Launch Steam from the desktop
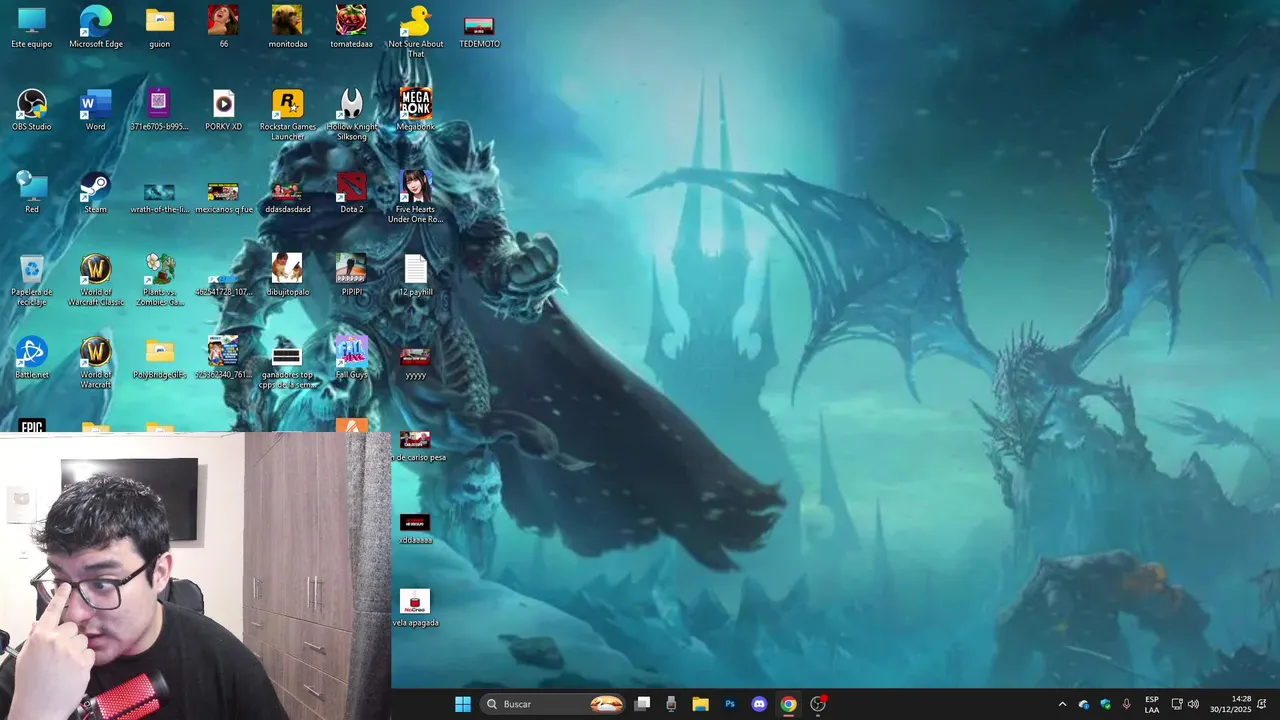 point(96,192)
